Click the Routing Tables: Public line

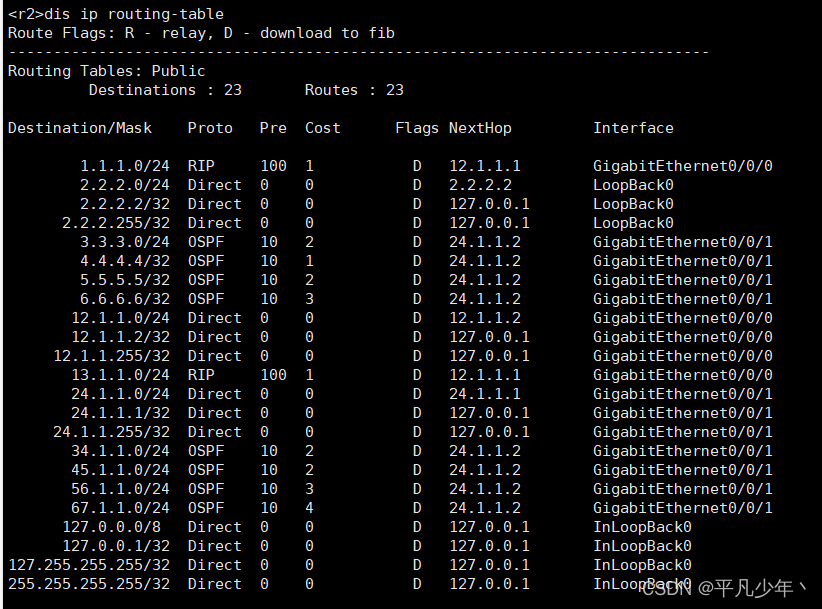pyautogui.click(x=106, y=71)
